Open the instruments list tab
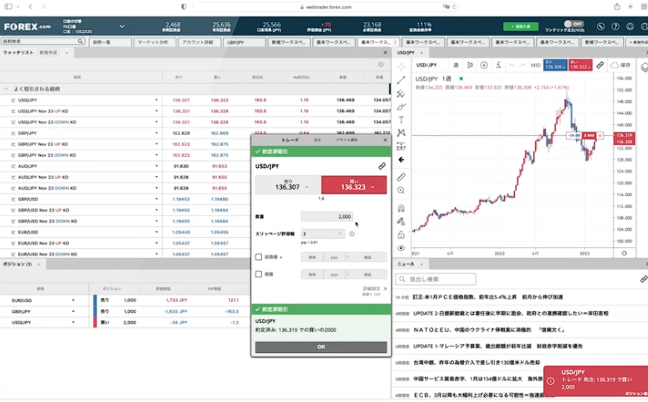648x402 pixels. point(110,42)
